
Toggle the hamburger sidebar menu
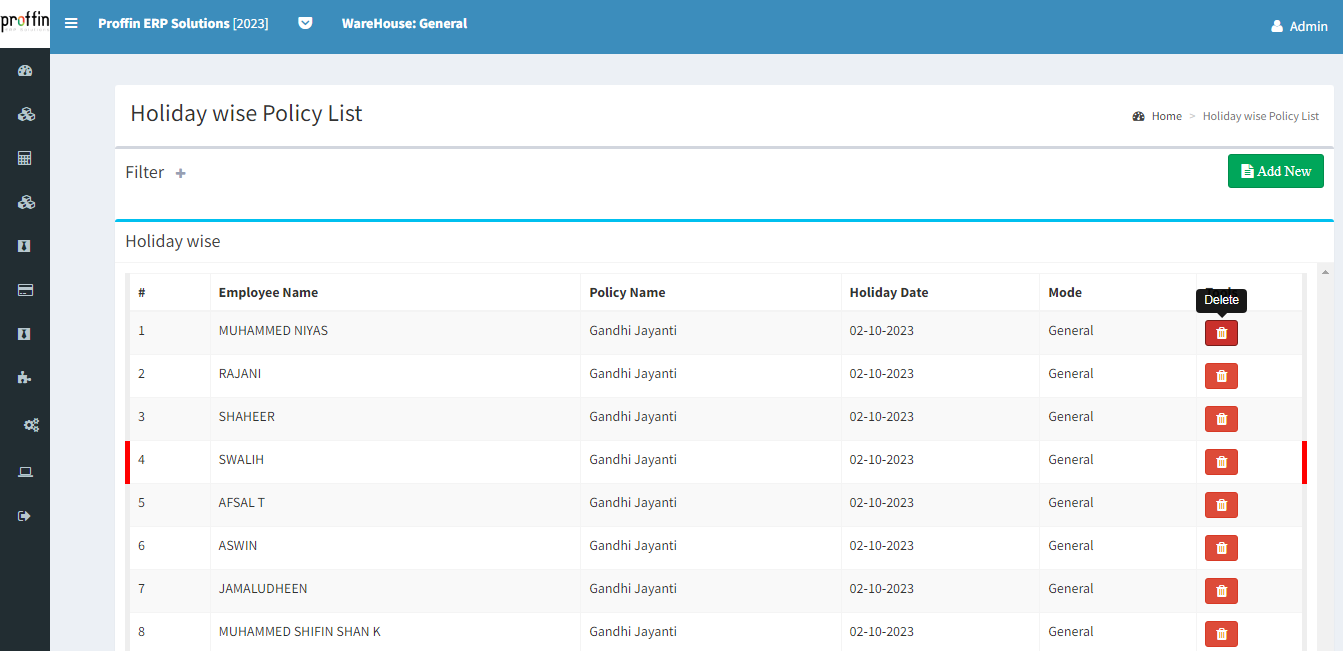pos(71,23)
